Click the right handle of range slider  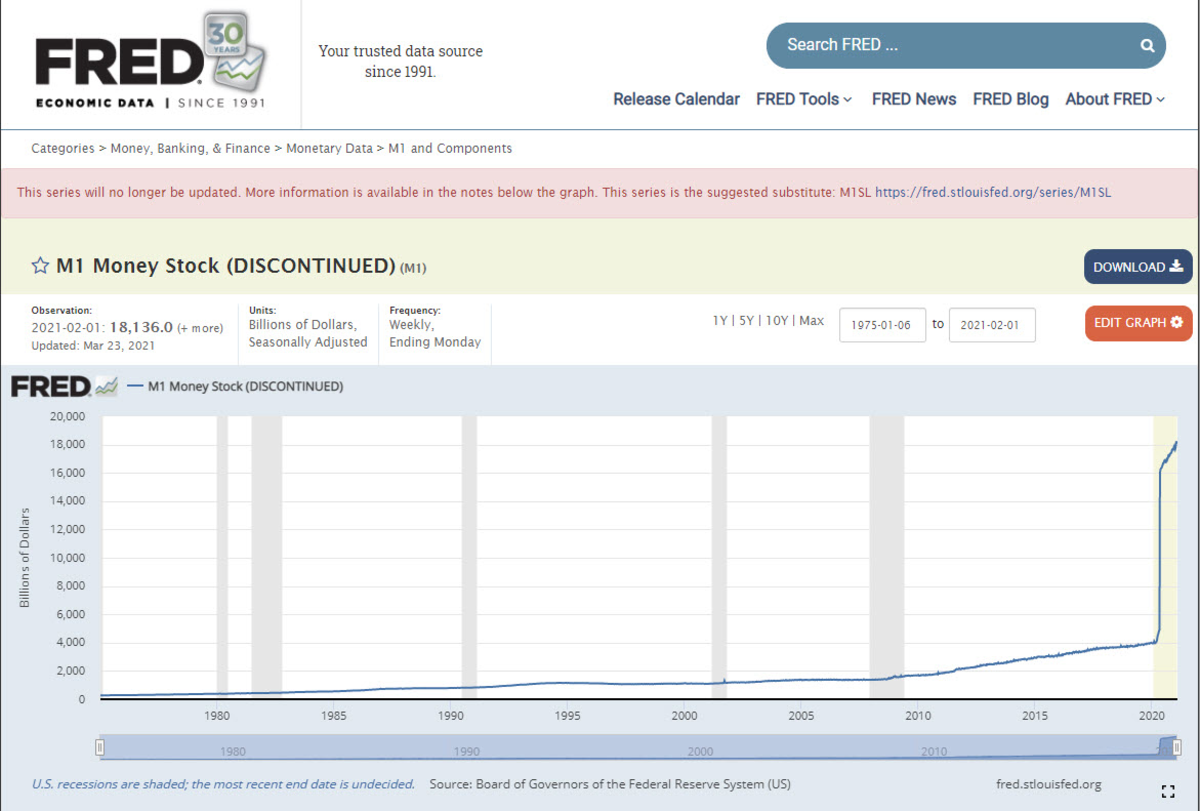[1178, 747]
